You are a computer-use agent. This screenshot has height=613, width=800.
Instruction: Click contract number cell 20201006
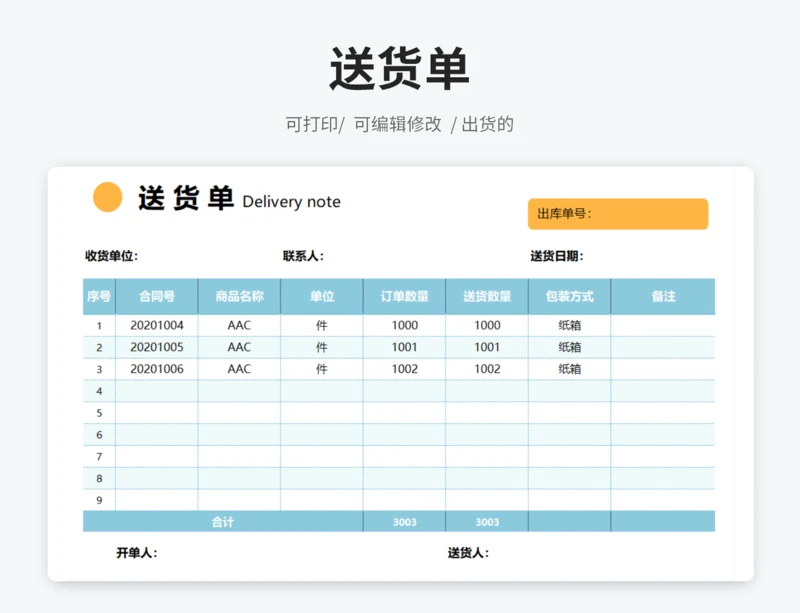tap(157, 369)
